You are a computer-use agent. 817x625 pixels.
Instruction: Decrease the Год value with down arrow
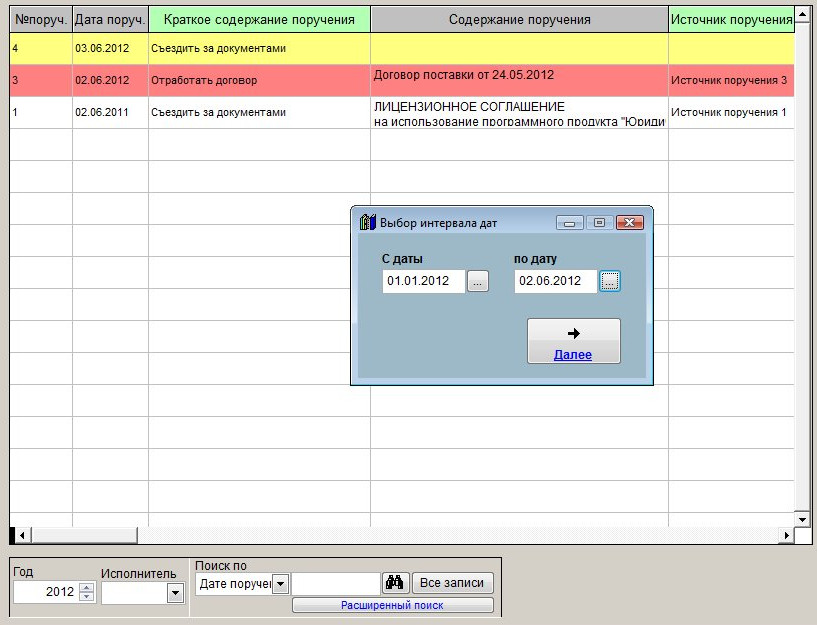pyautogui.click(x=86, y=596)
